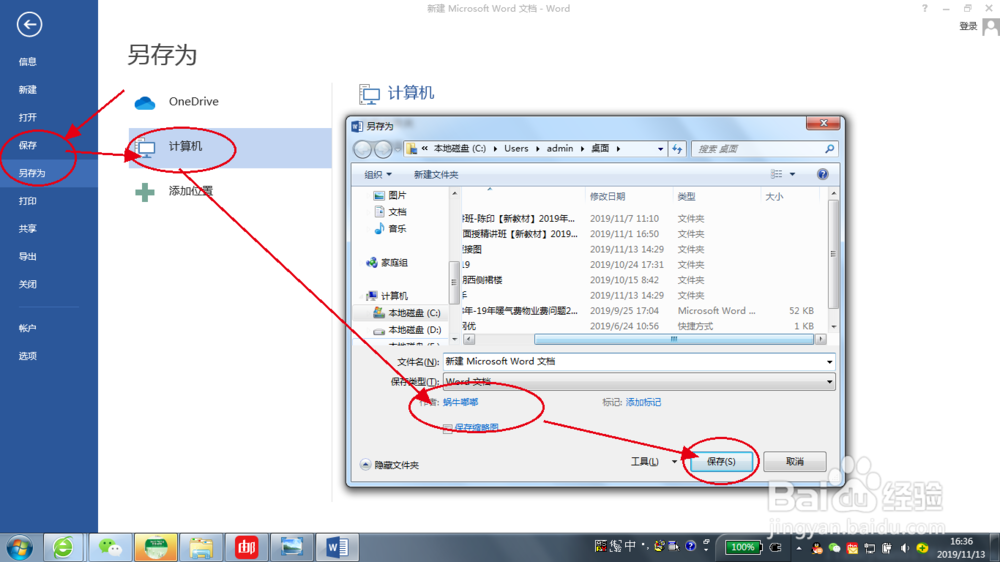Open the red 由 app taskbar icon
Screen dimensions: 1000x562
246,547
